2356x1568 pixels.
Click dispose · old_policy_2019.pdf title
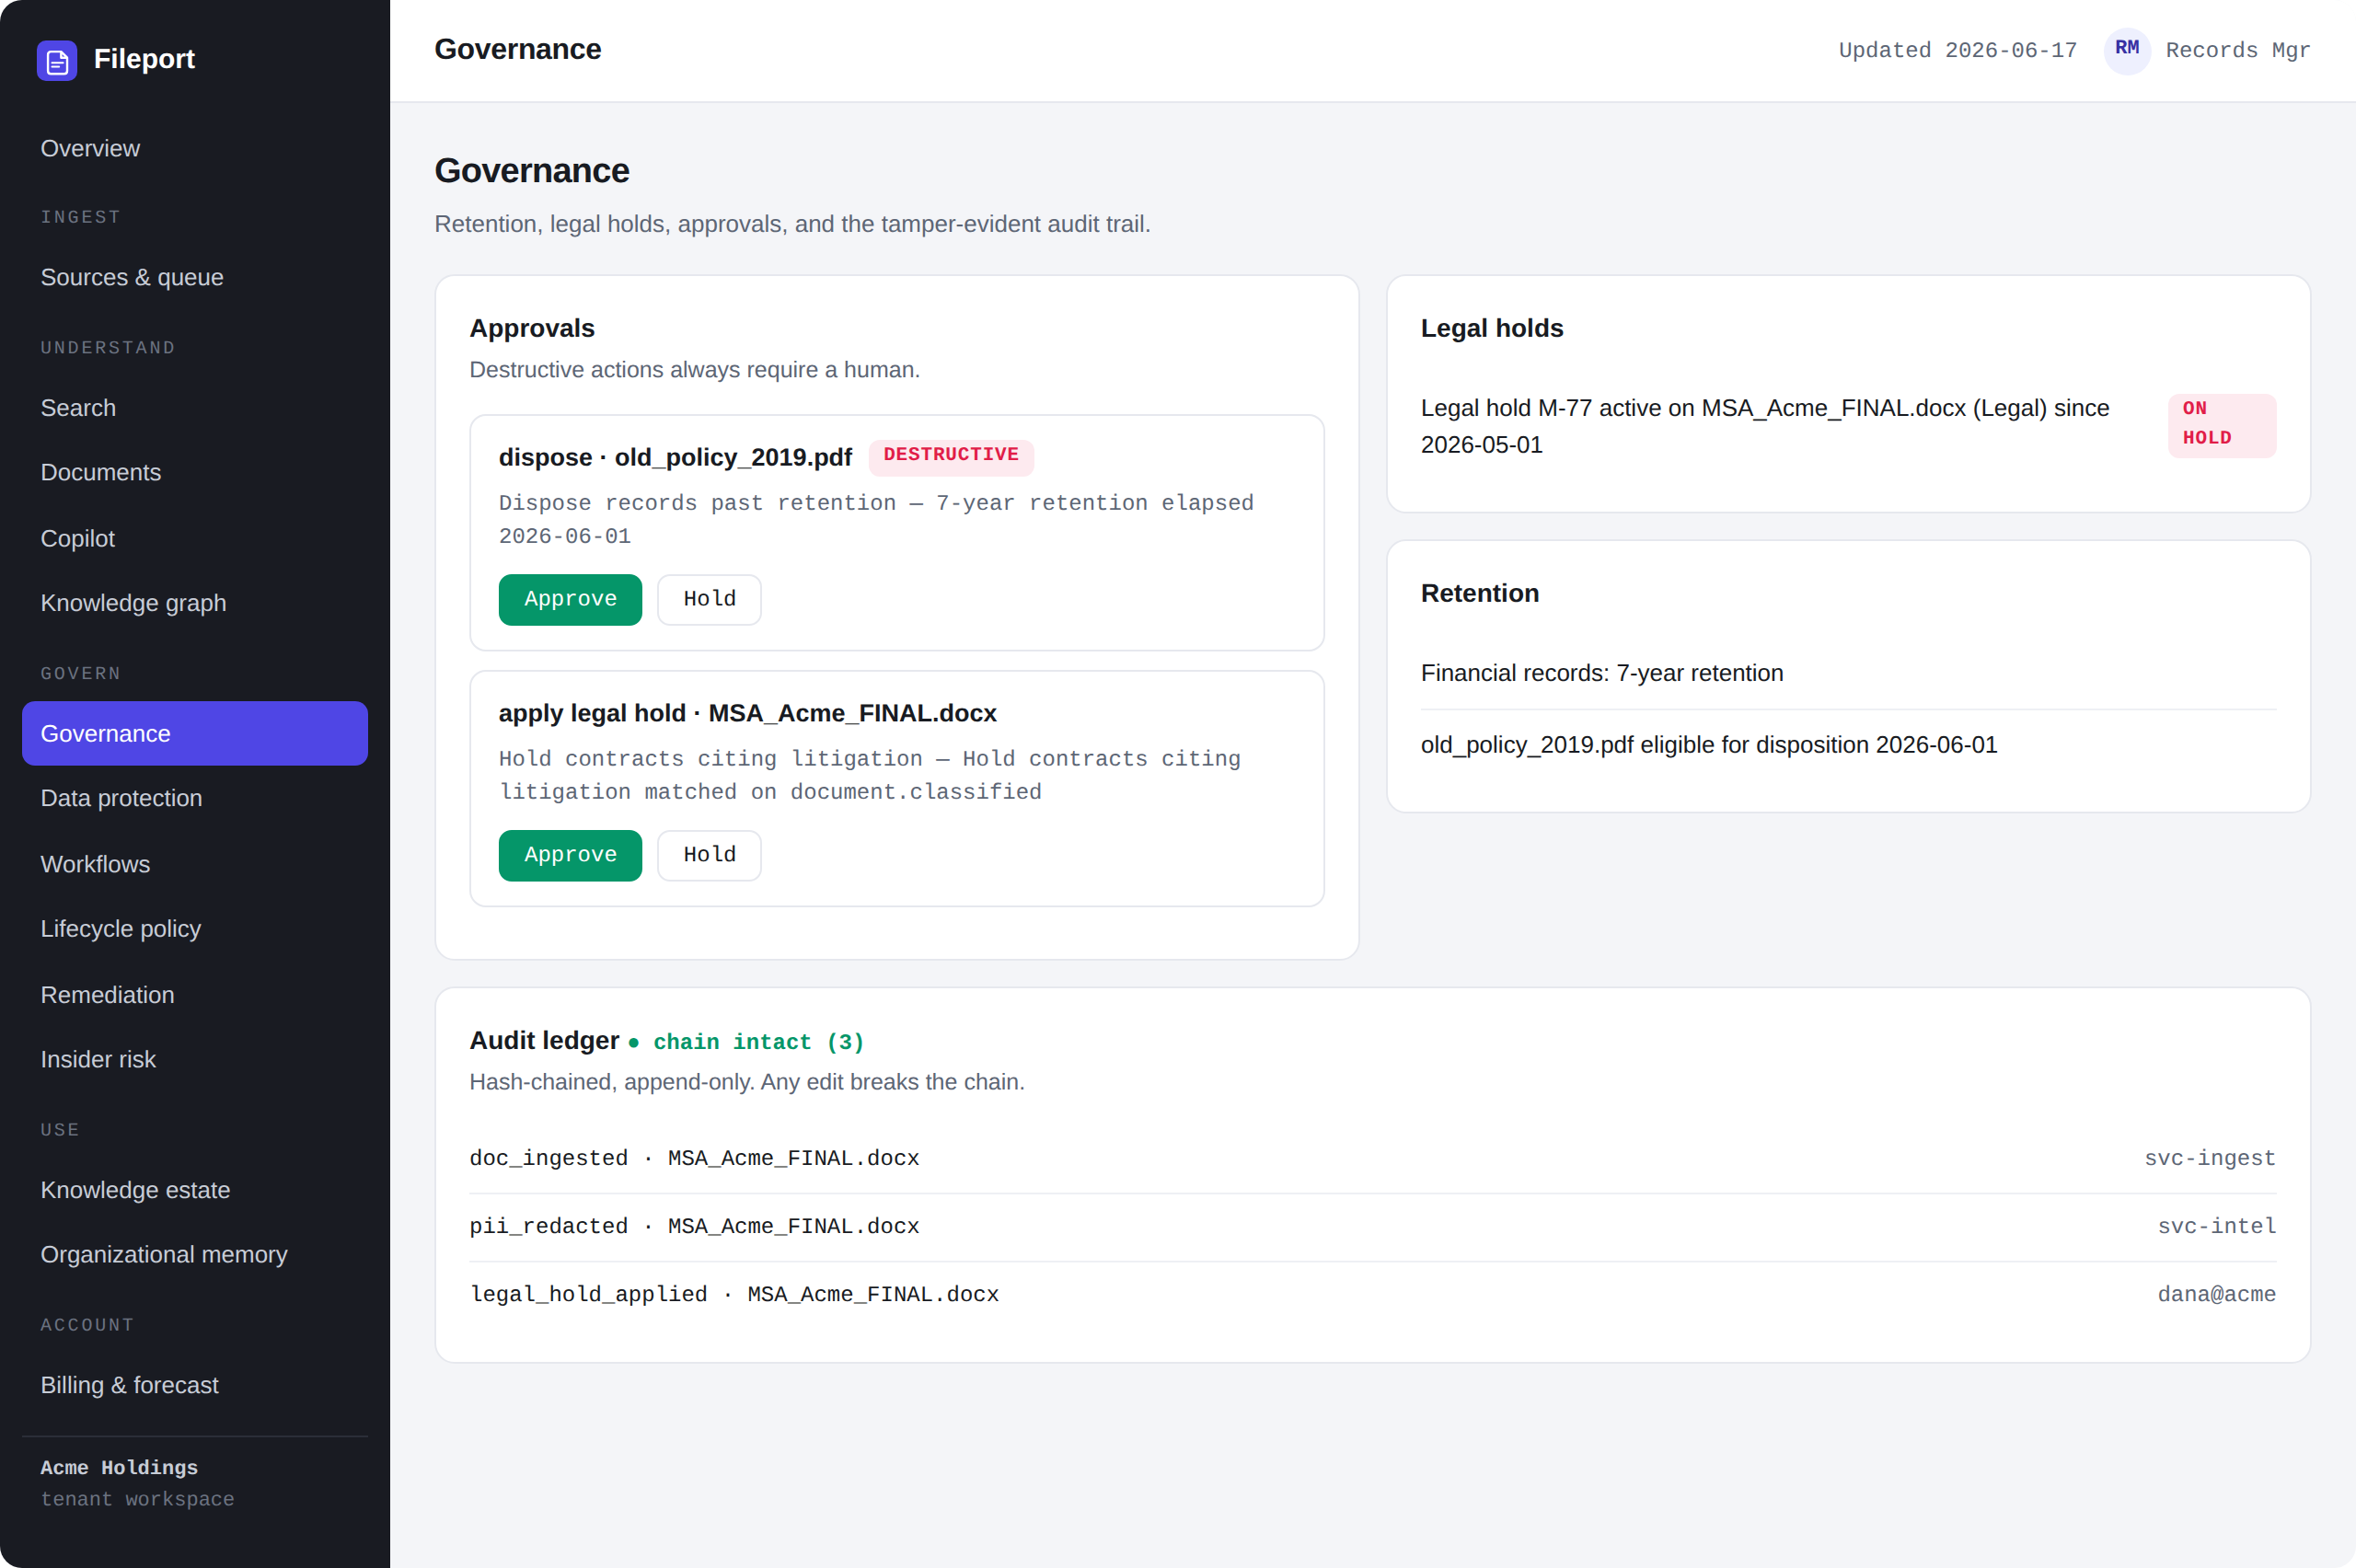675,457
